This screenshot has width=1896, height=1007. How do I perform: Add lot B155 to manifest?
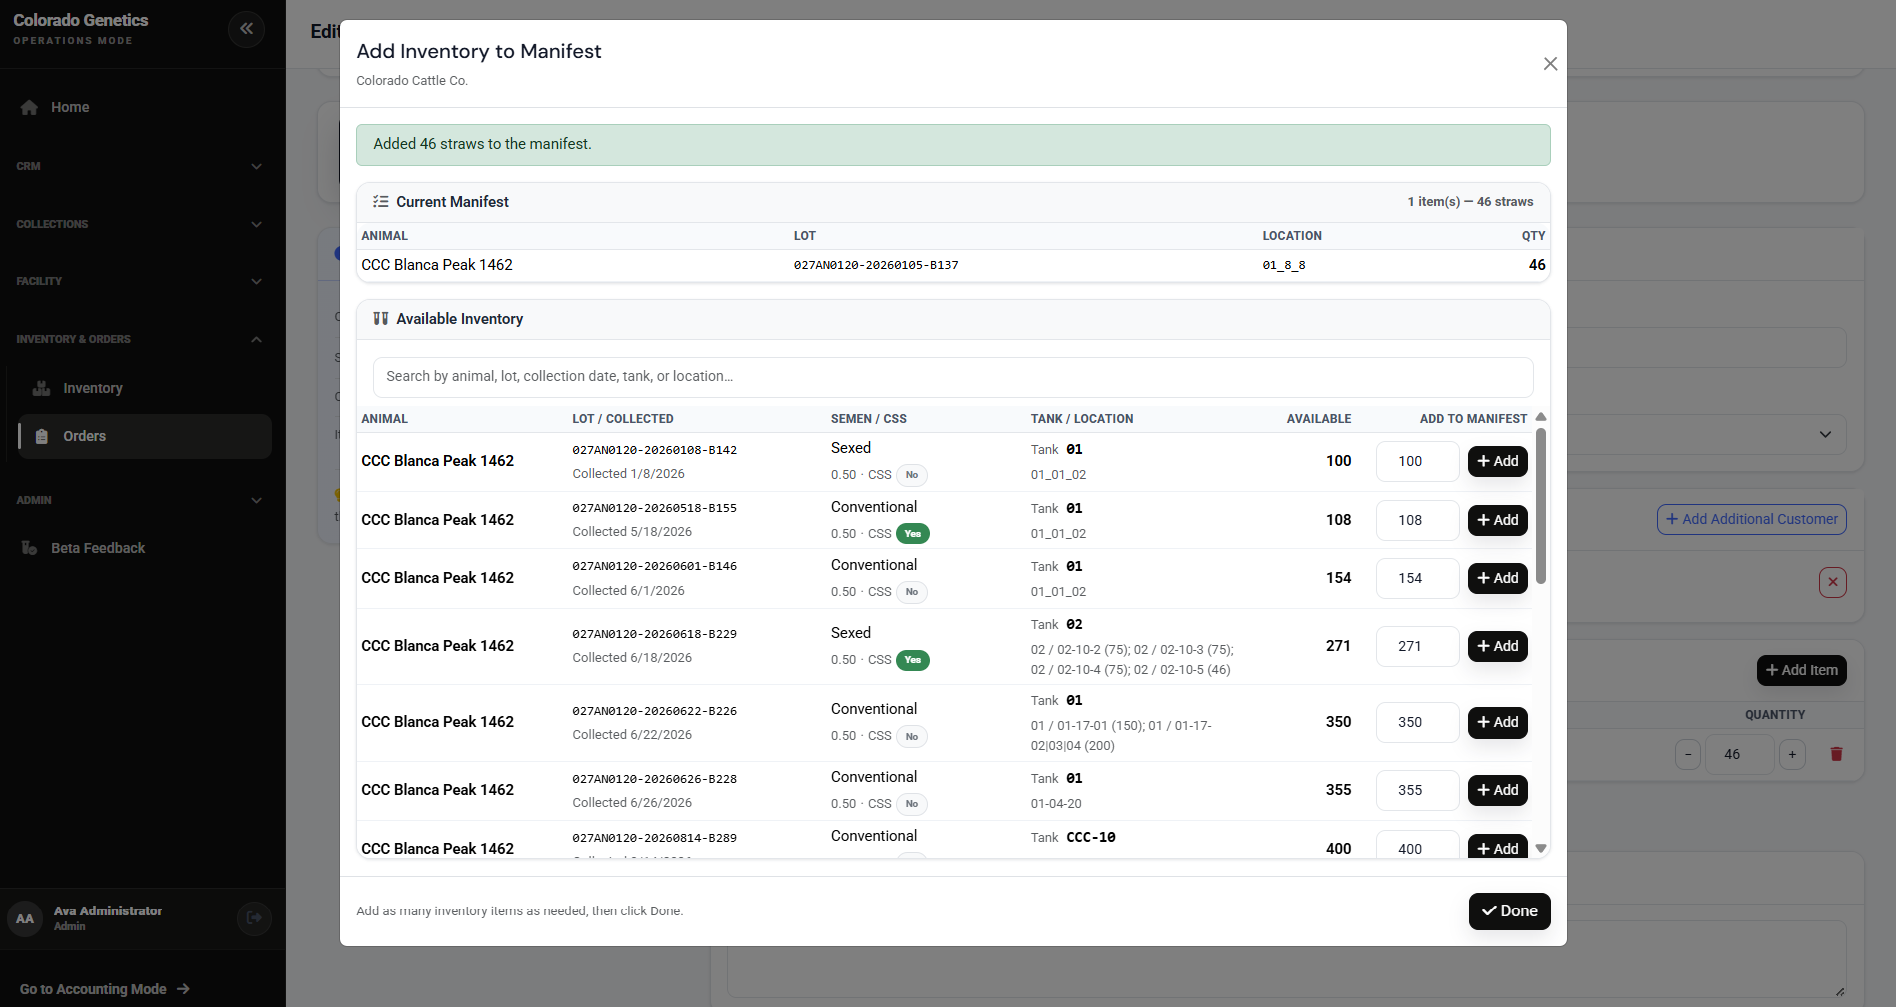[x=1497, y=520]
